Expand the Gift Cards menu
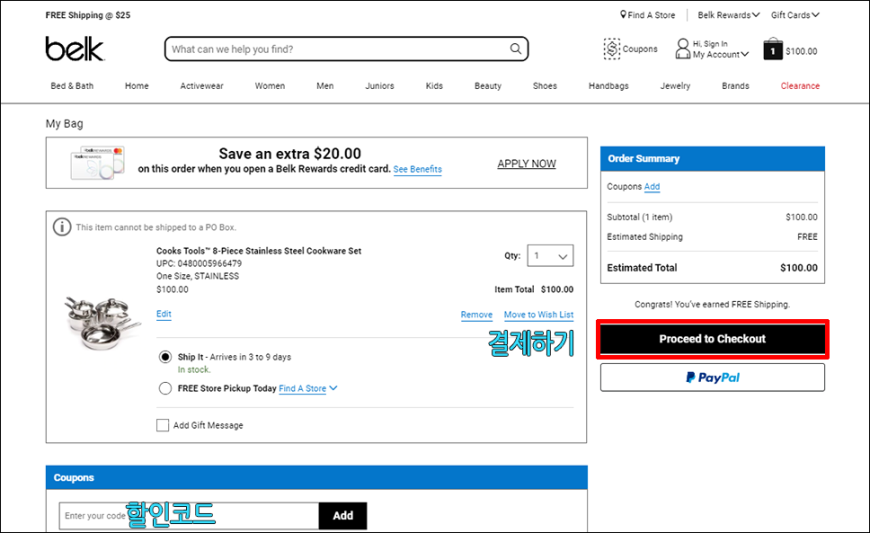This screenshot has height=533, width=870. (x=795, y=15)
